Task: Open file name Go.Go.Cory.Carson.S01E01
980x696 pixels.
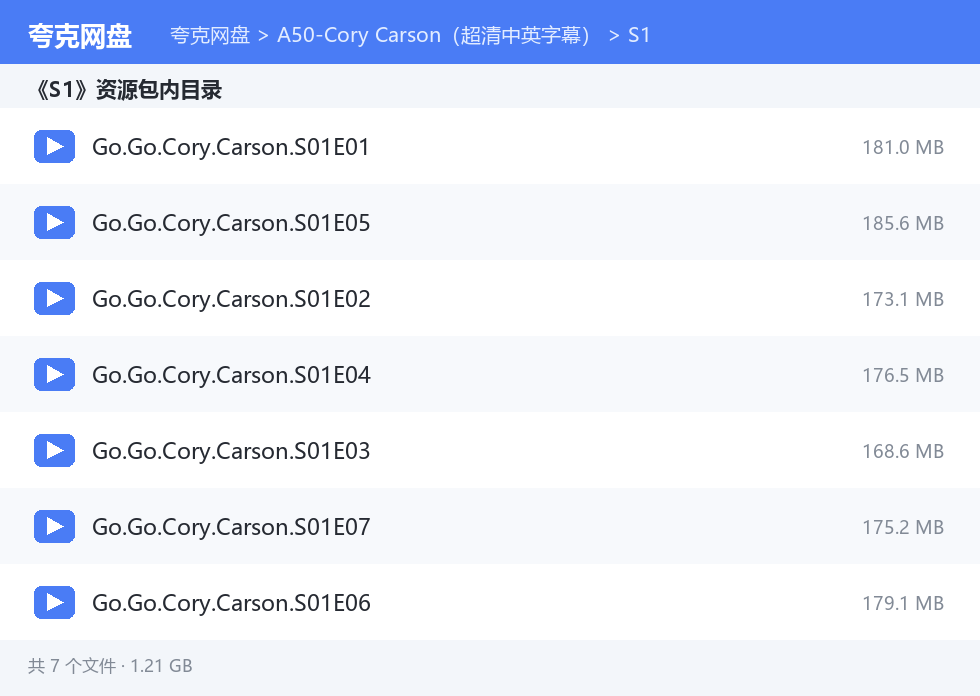Action: pyautogui.click(x=231, y=147)
